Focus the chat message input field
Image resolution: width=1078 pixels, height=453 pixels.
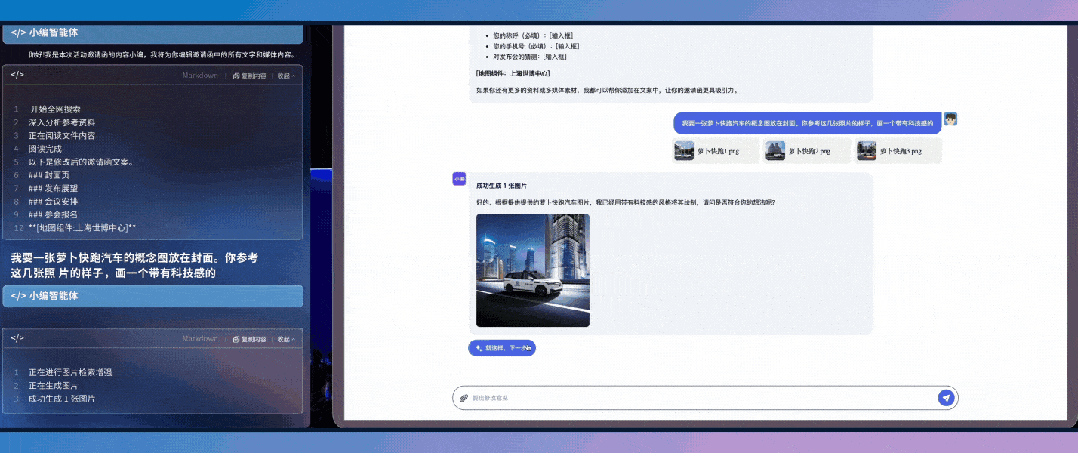click(700, 398)
